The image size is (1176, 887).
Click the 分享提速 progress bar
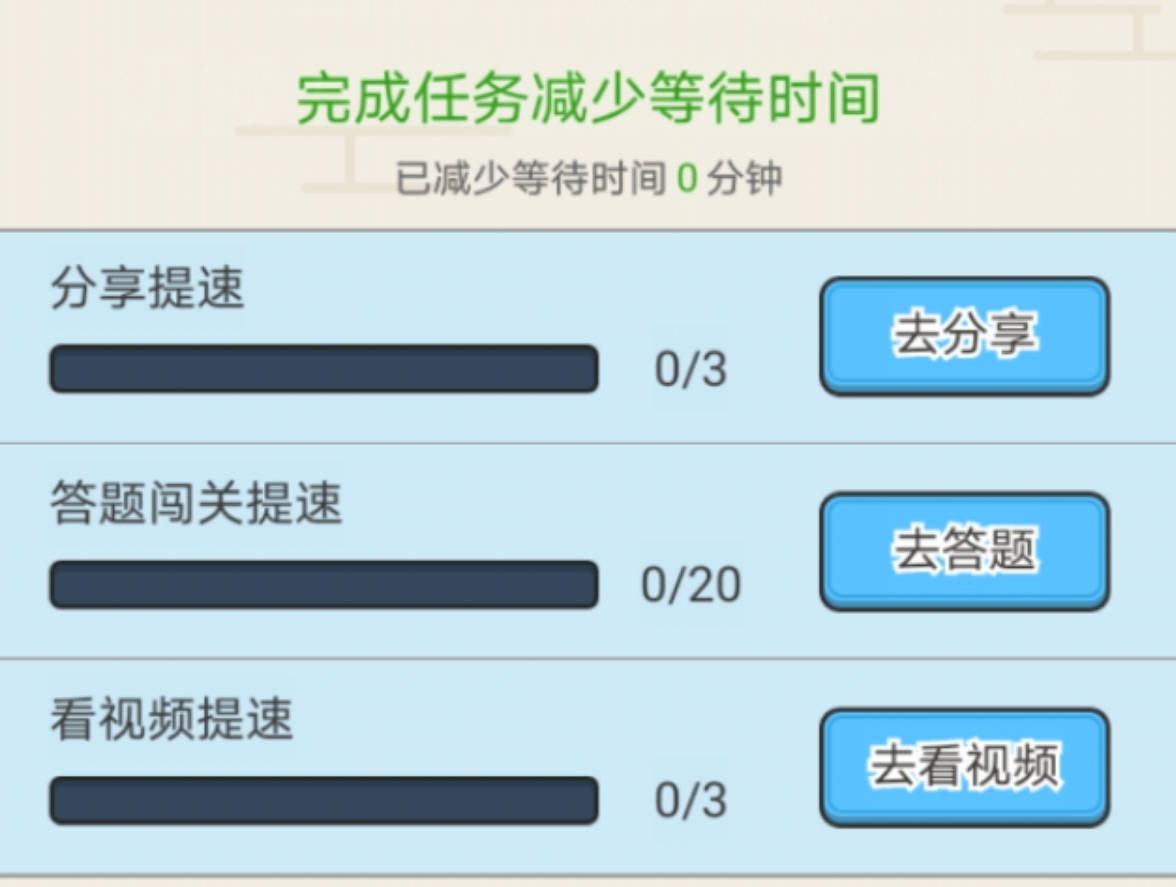coord(324,369)
